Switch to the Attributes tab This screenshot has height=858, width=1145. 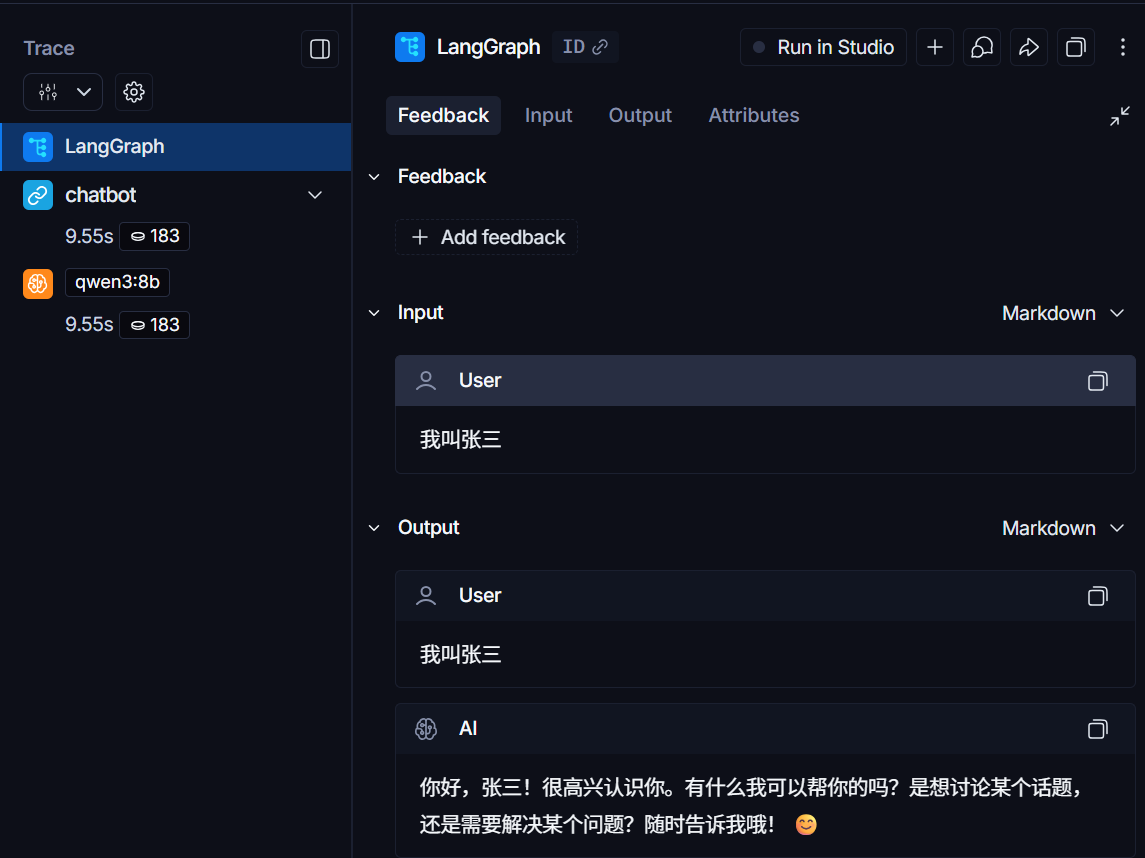(x=753, y=115)
